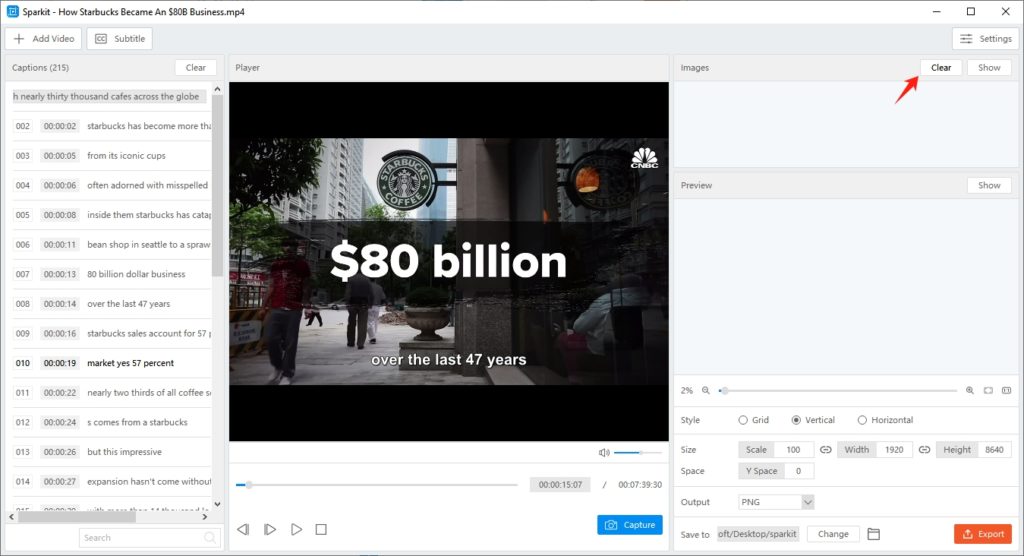Mute the player using the speaker icon
1024x556 pixels.
(x=604, y=453)
